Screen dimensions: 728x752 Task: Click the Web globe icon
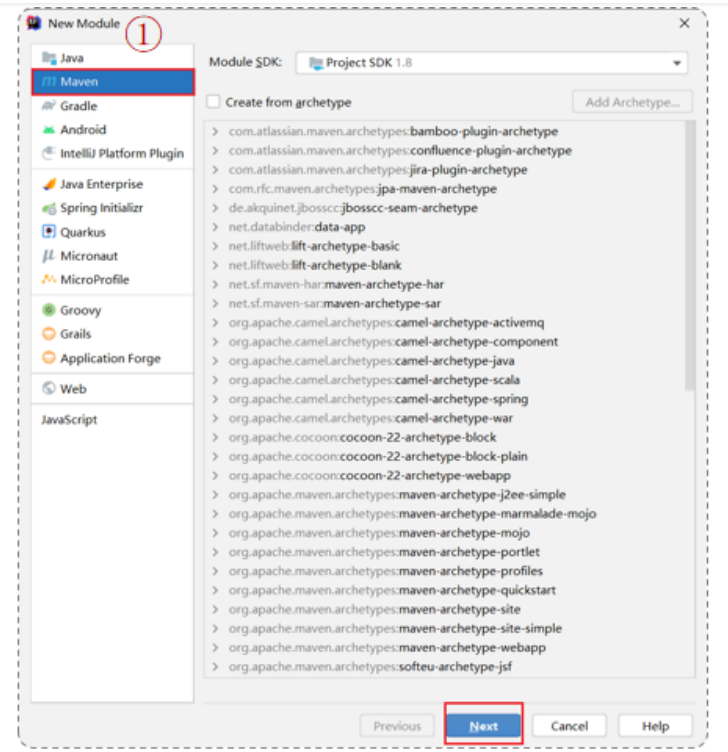pyautogui.click(x=49, y=388)
